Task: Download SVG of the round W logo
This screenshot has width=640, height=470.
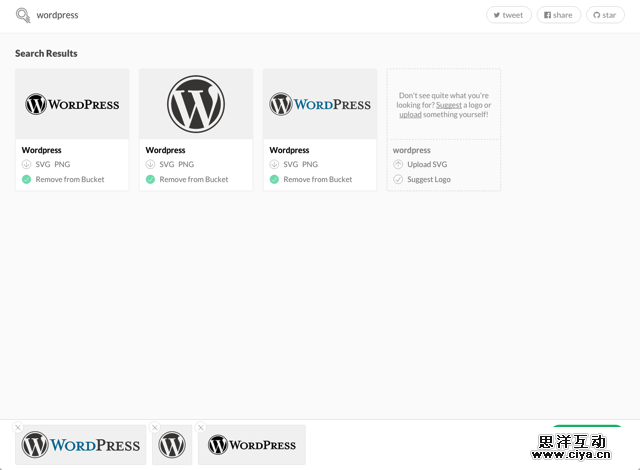Action: pos(167,164)
